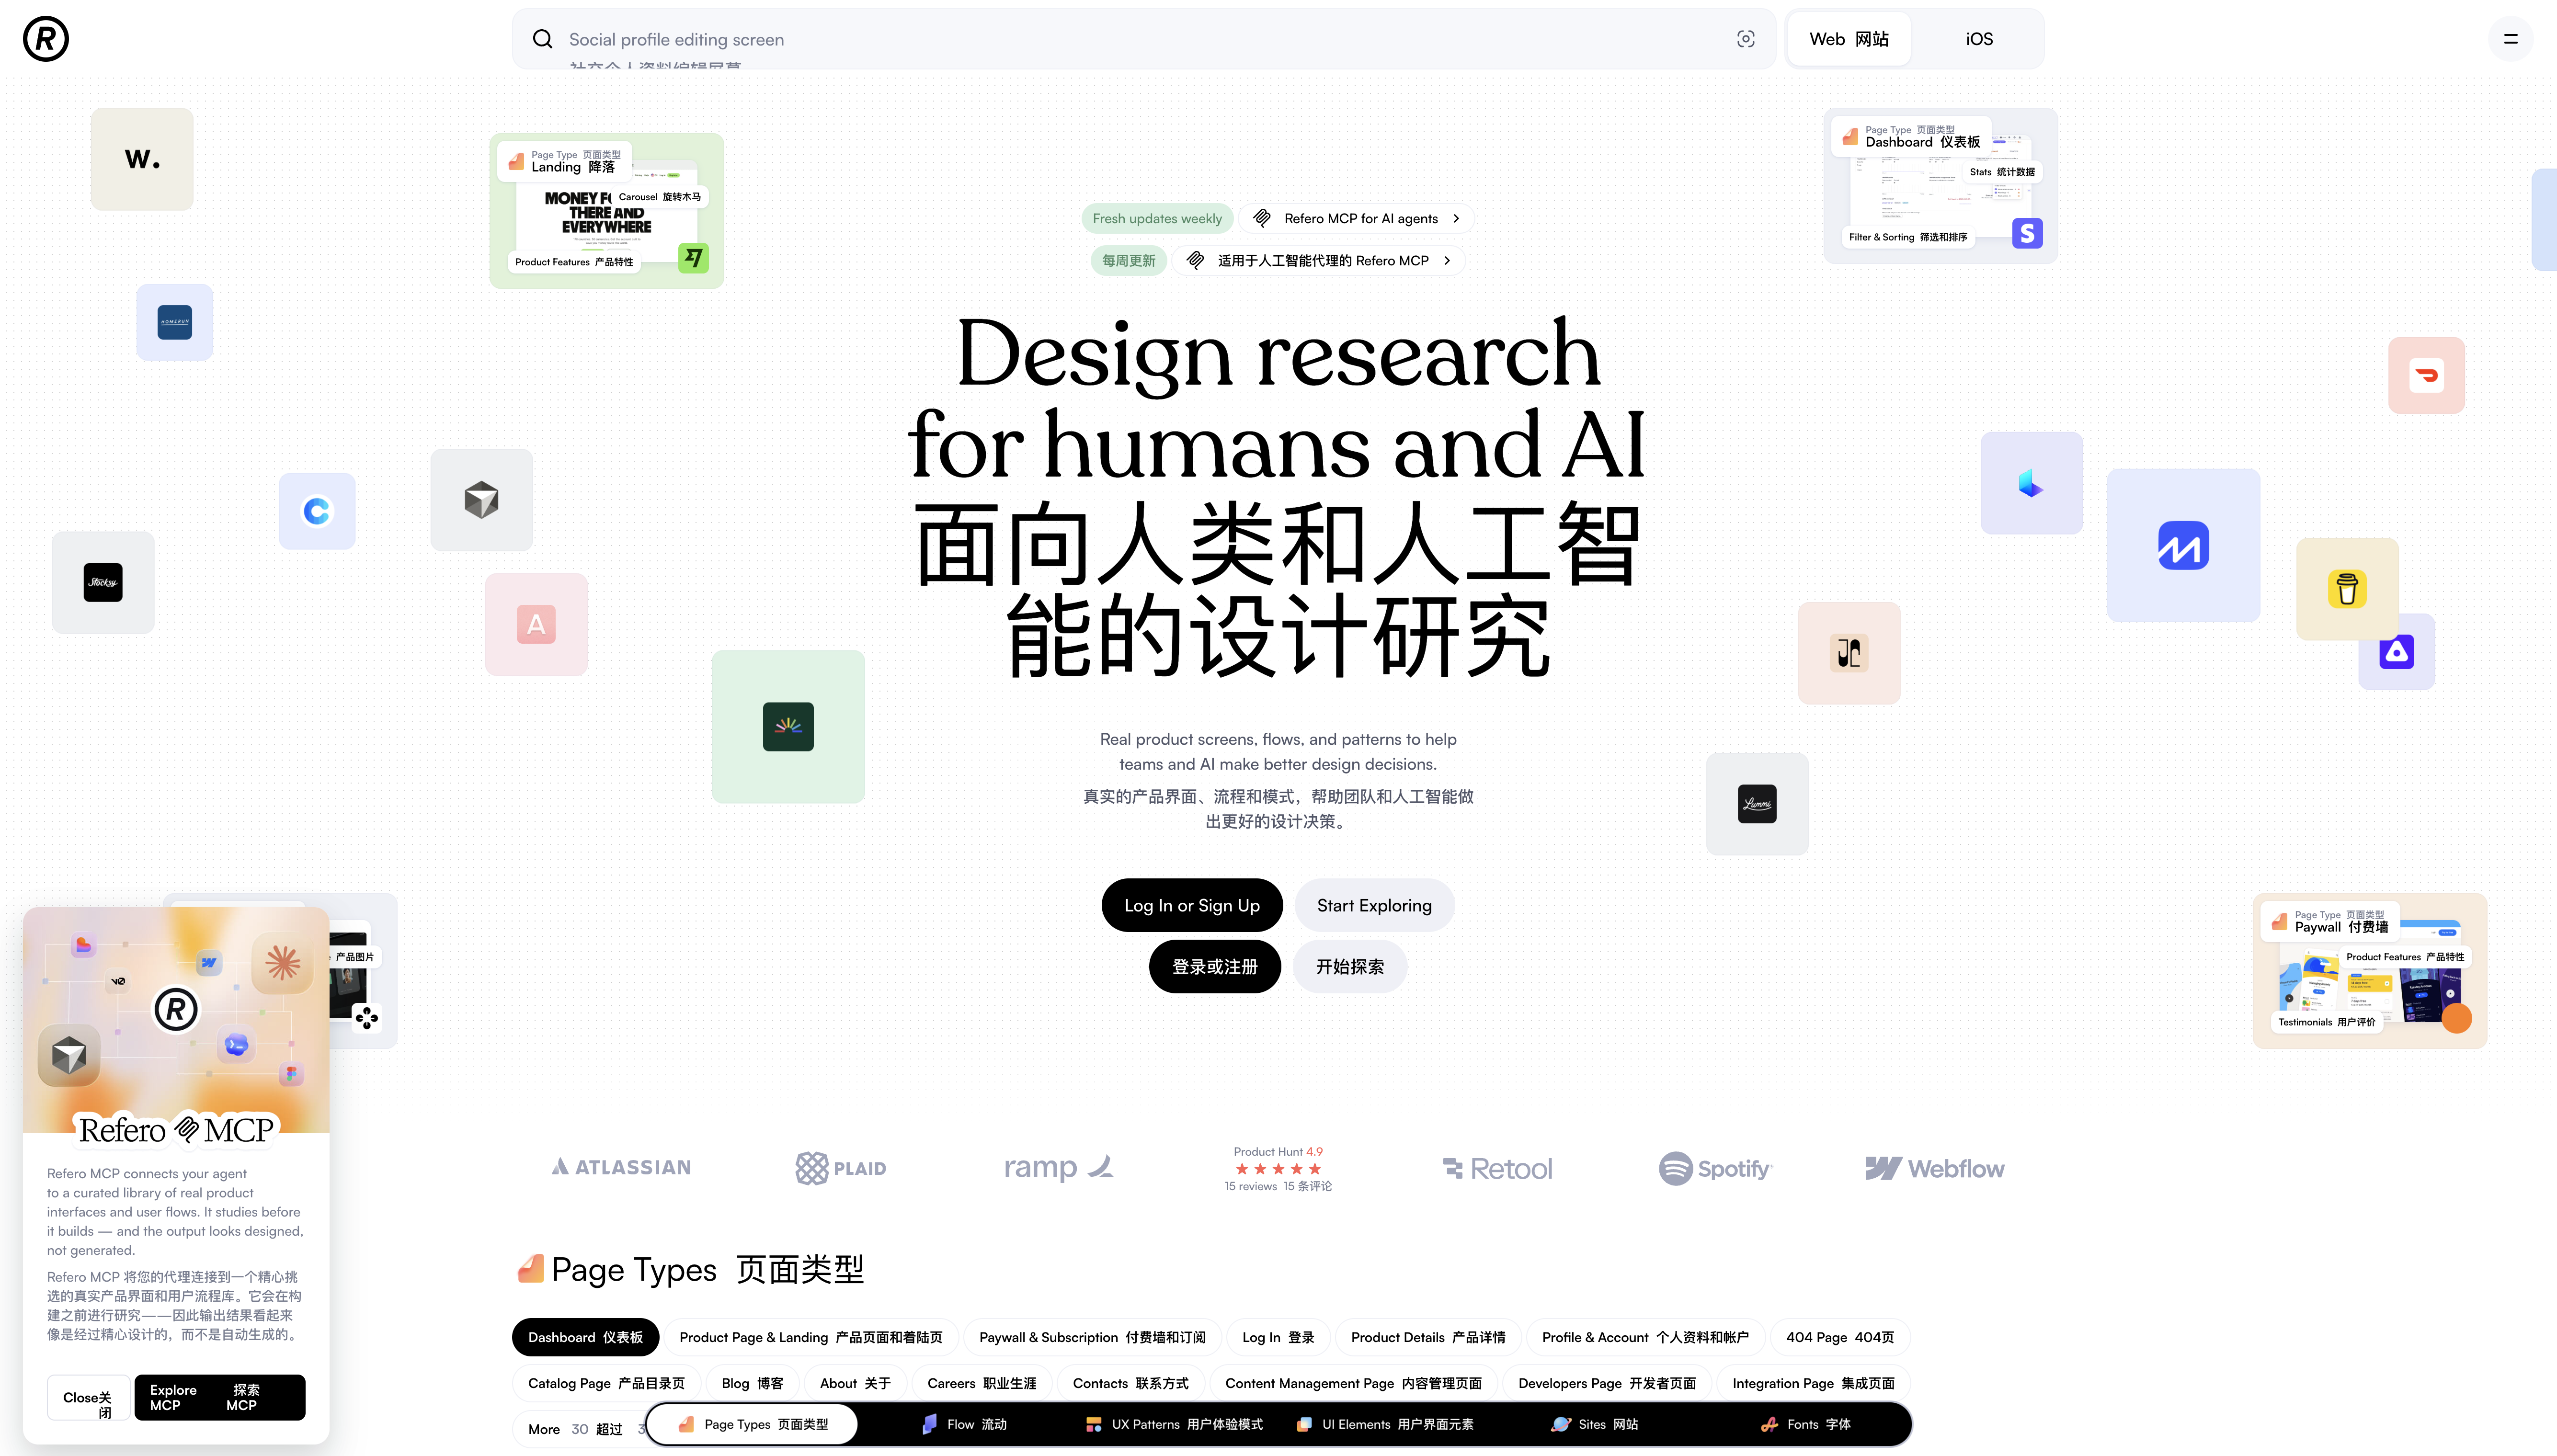Open the hamburger menu in top right corner
This screenshot has height=1456, width=2557.
2511,39
